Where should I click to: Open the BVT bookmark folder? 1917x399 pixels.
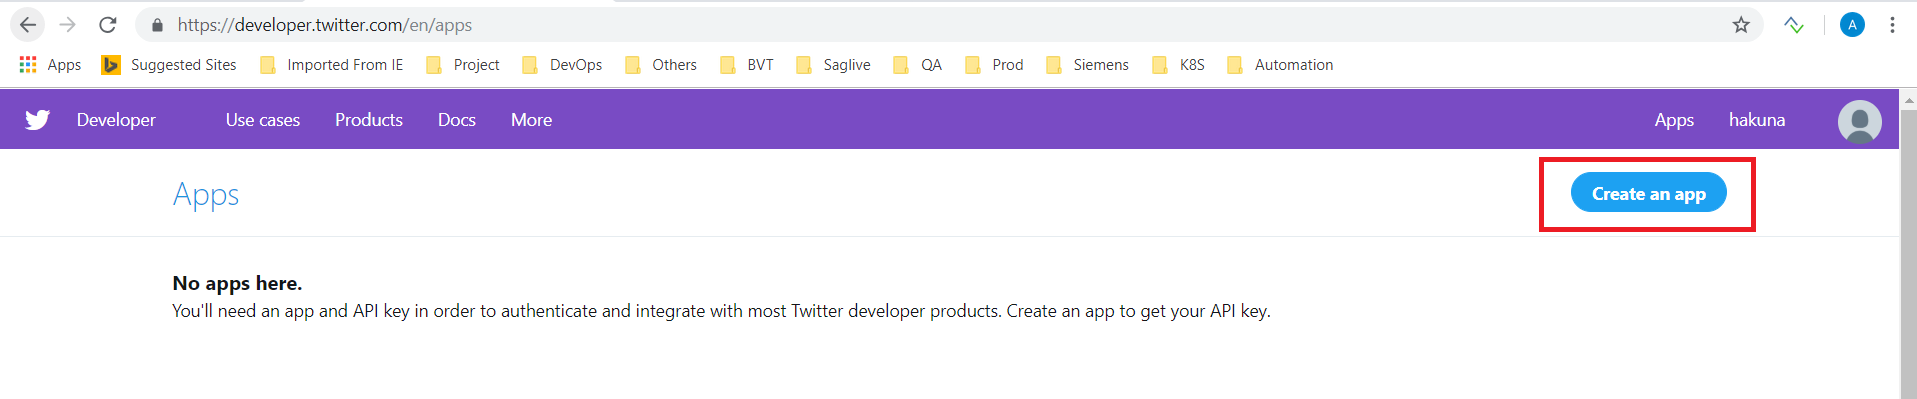coord(747,65)
